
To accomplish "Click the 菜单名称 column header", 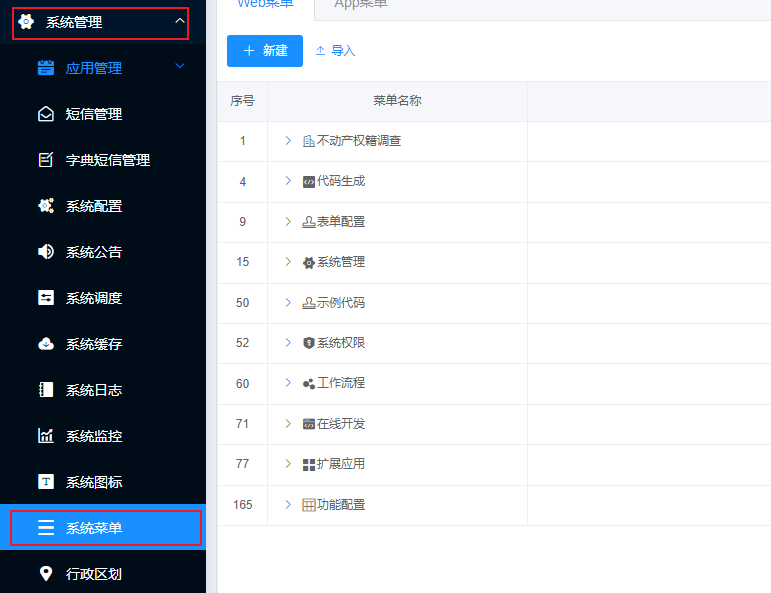I will point(397,101).
